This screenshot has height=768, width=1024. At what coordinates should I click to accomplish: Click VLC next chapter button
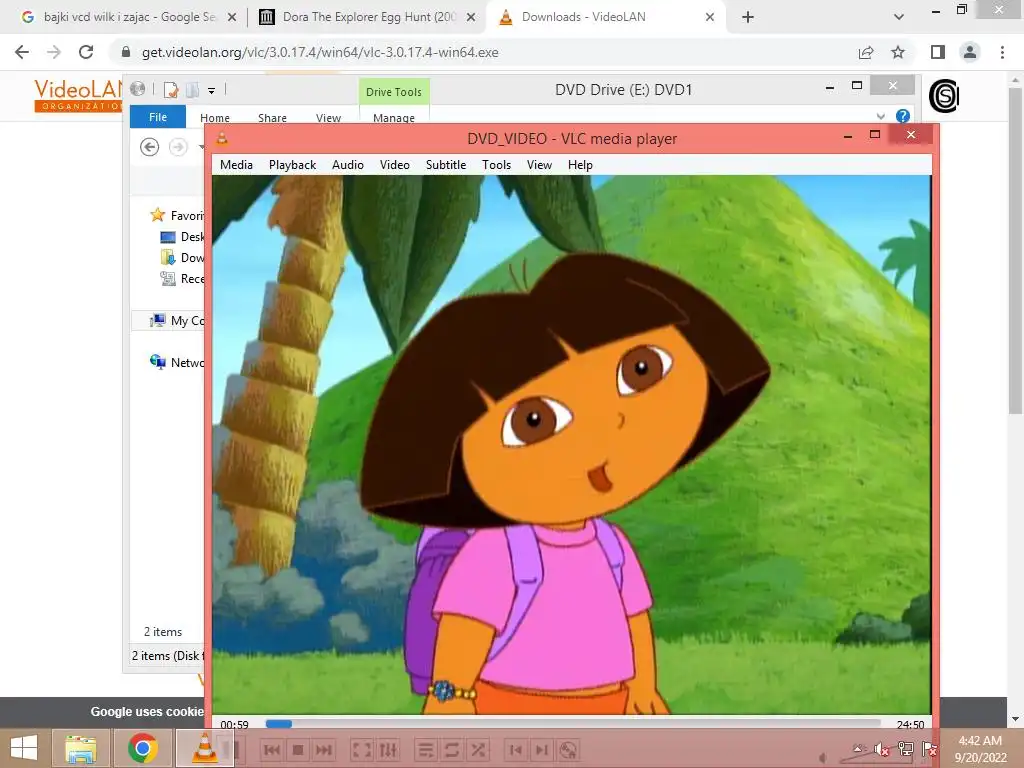pos(324,750)
